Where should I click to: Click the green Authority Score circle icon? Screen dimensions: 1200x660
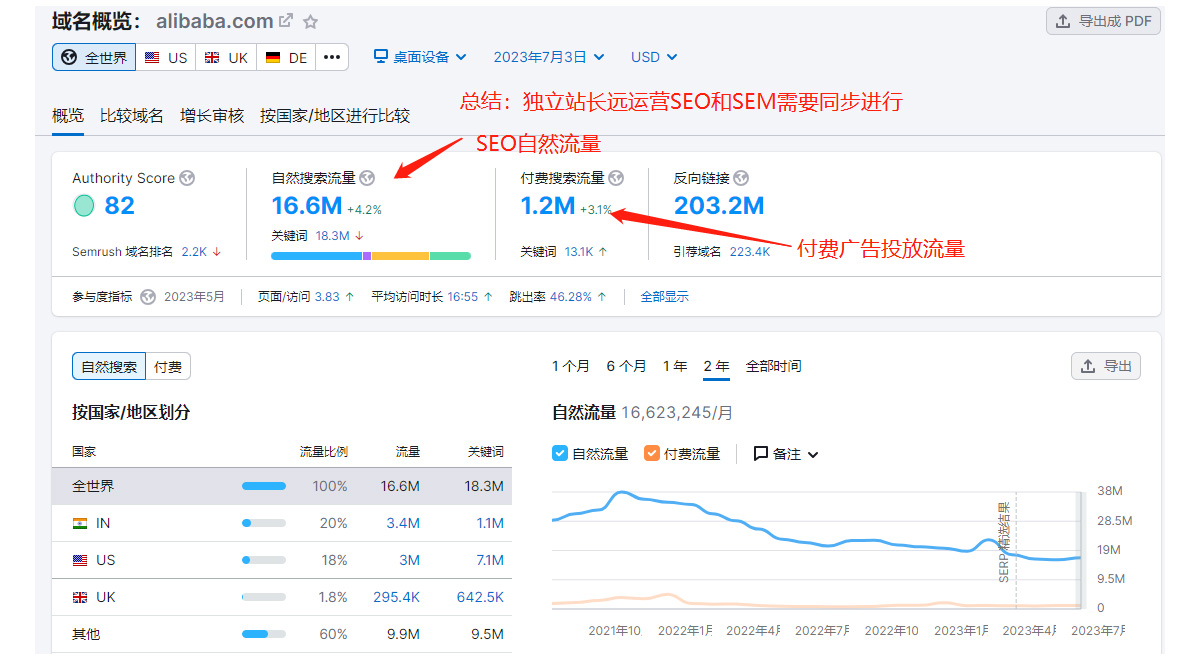click(x=84, y=206)
